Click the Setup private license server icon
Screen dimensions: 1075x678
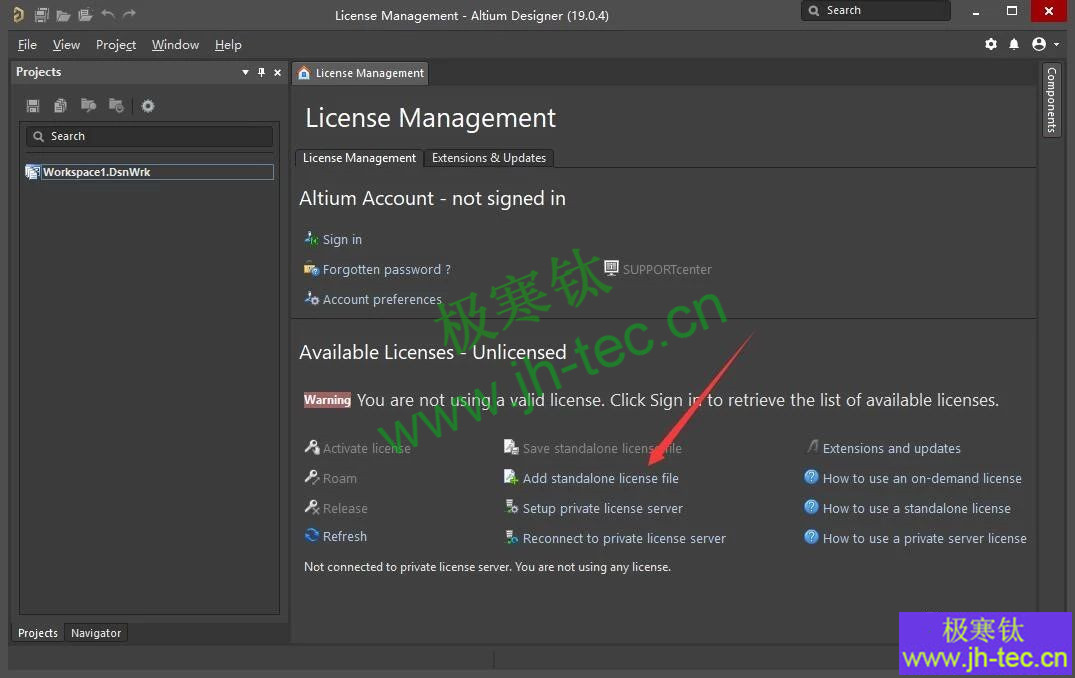(511, 507)
